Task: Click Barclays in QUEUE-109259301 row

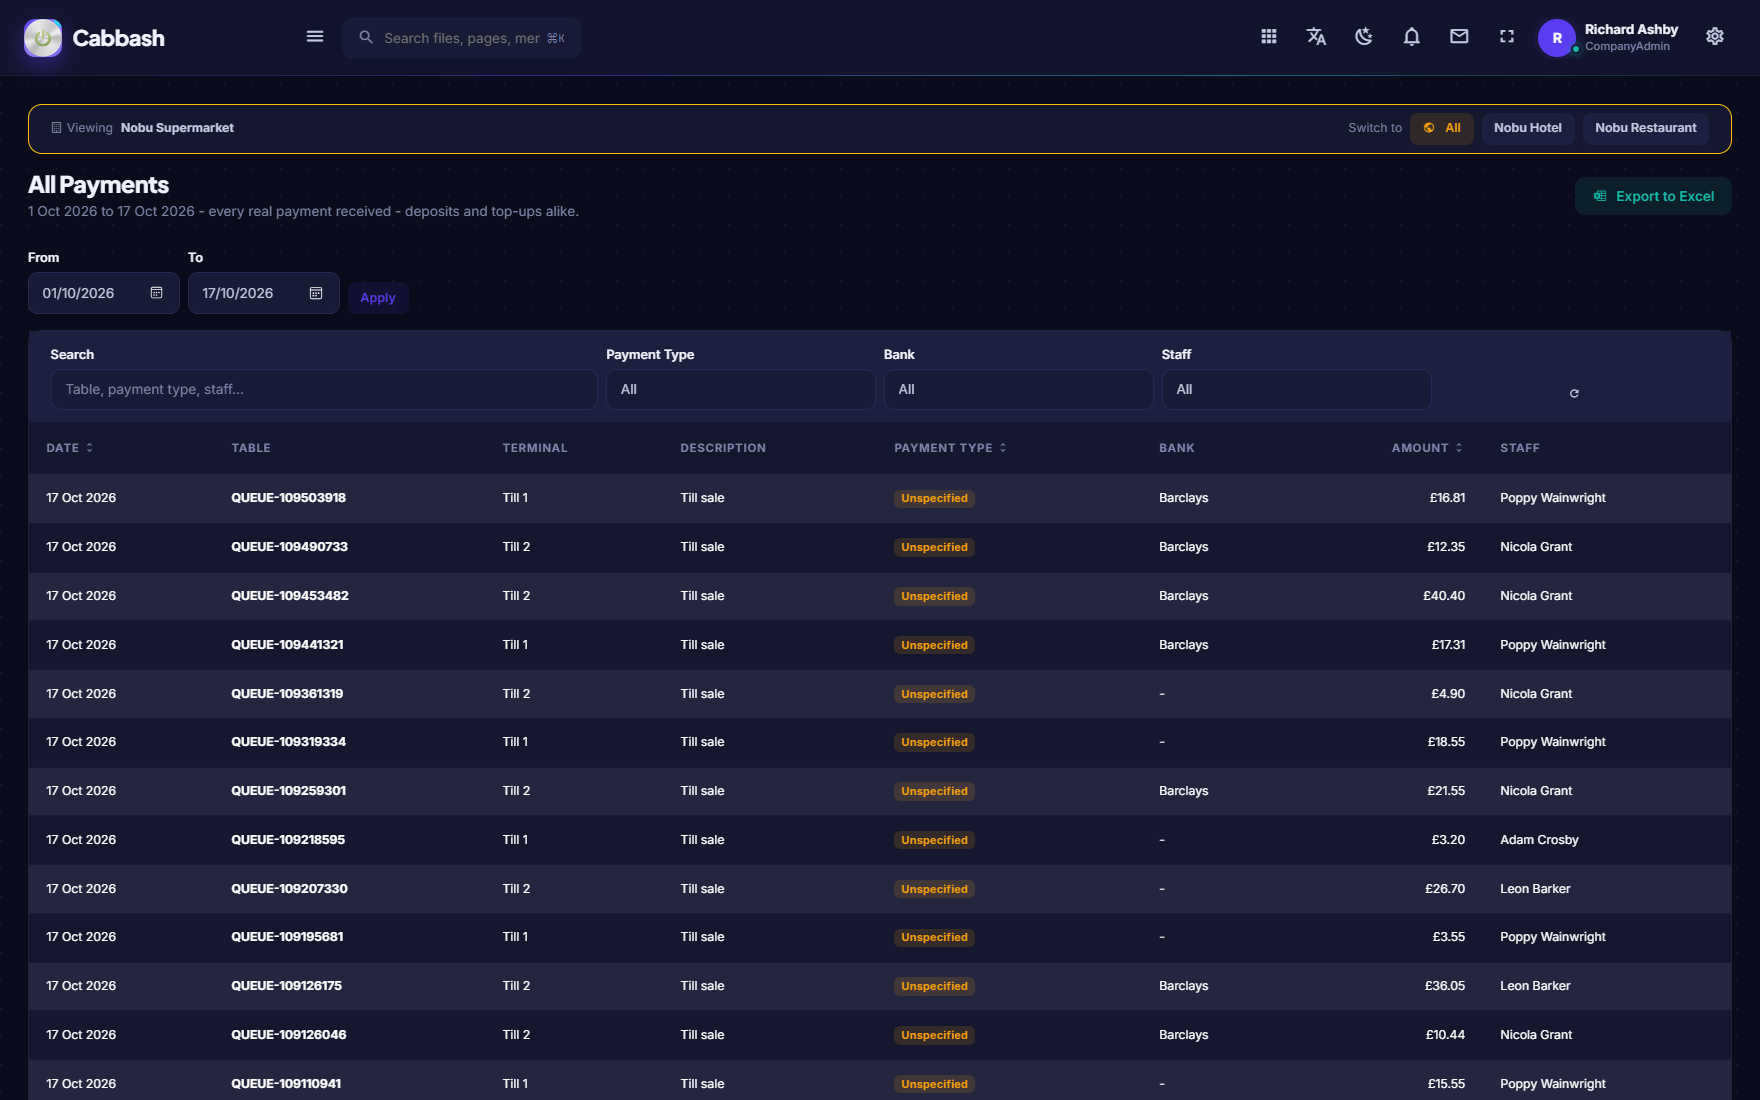Action: 1183,791
